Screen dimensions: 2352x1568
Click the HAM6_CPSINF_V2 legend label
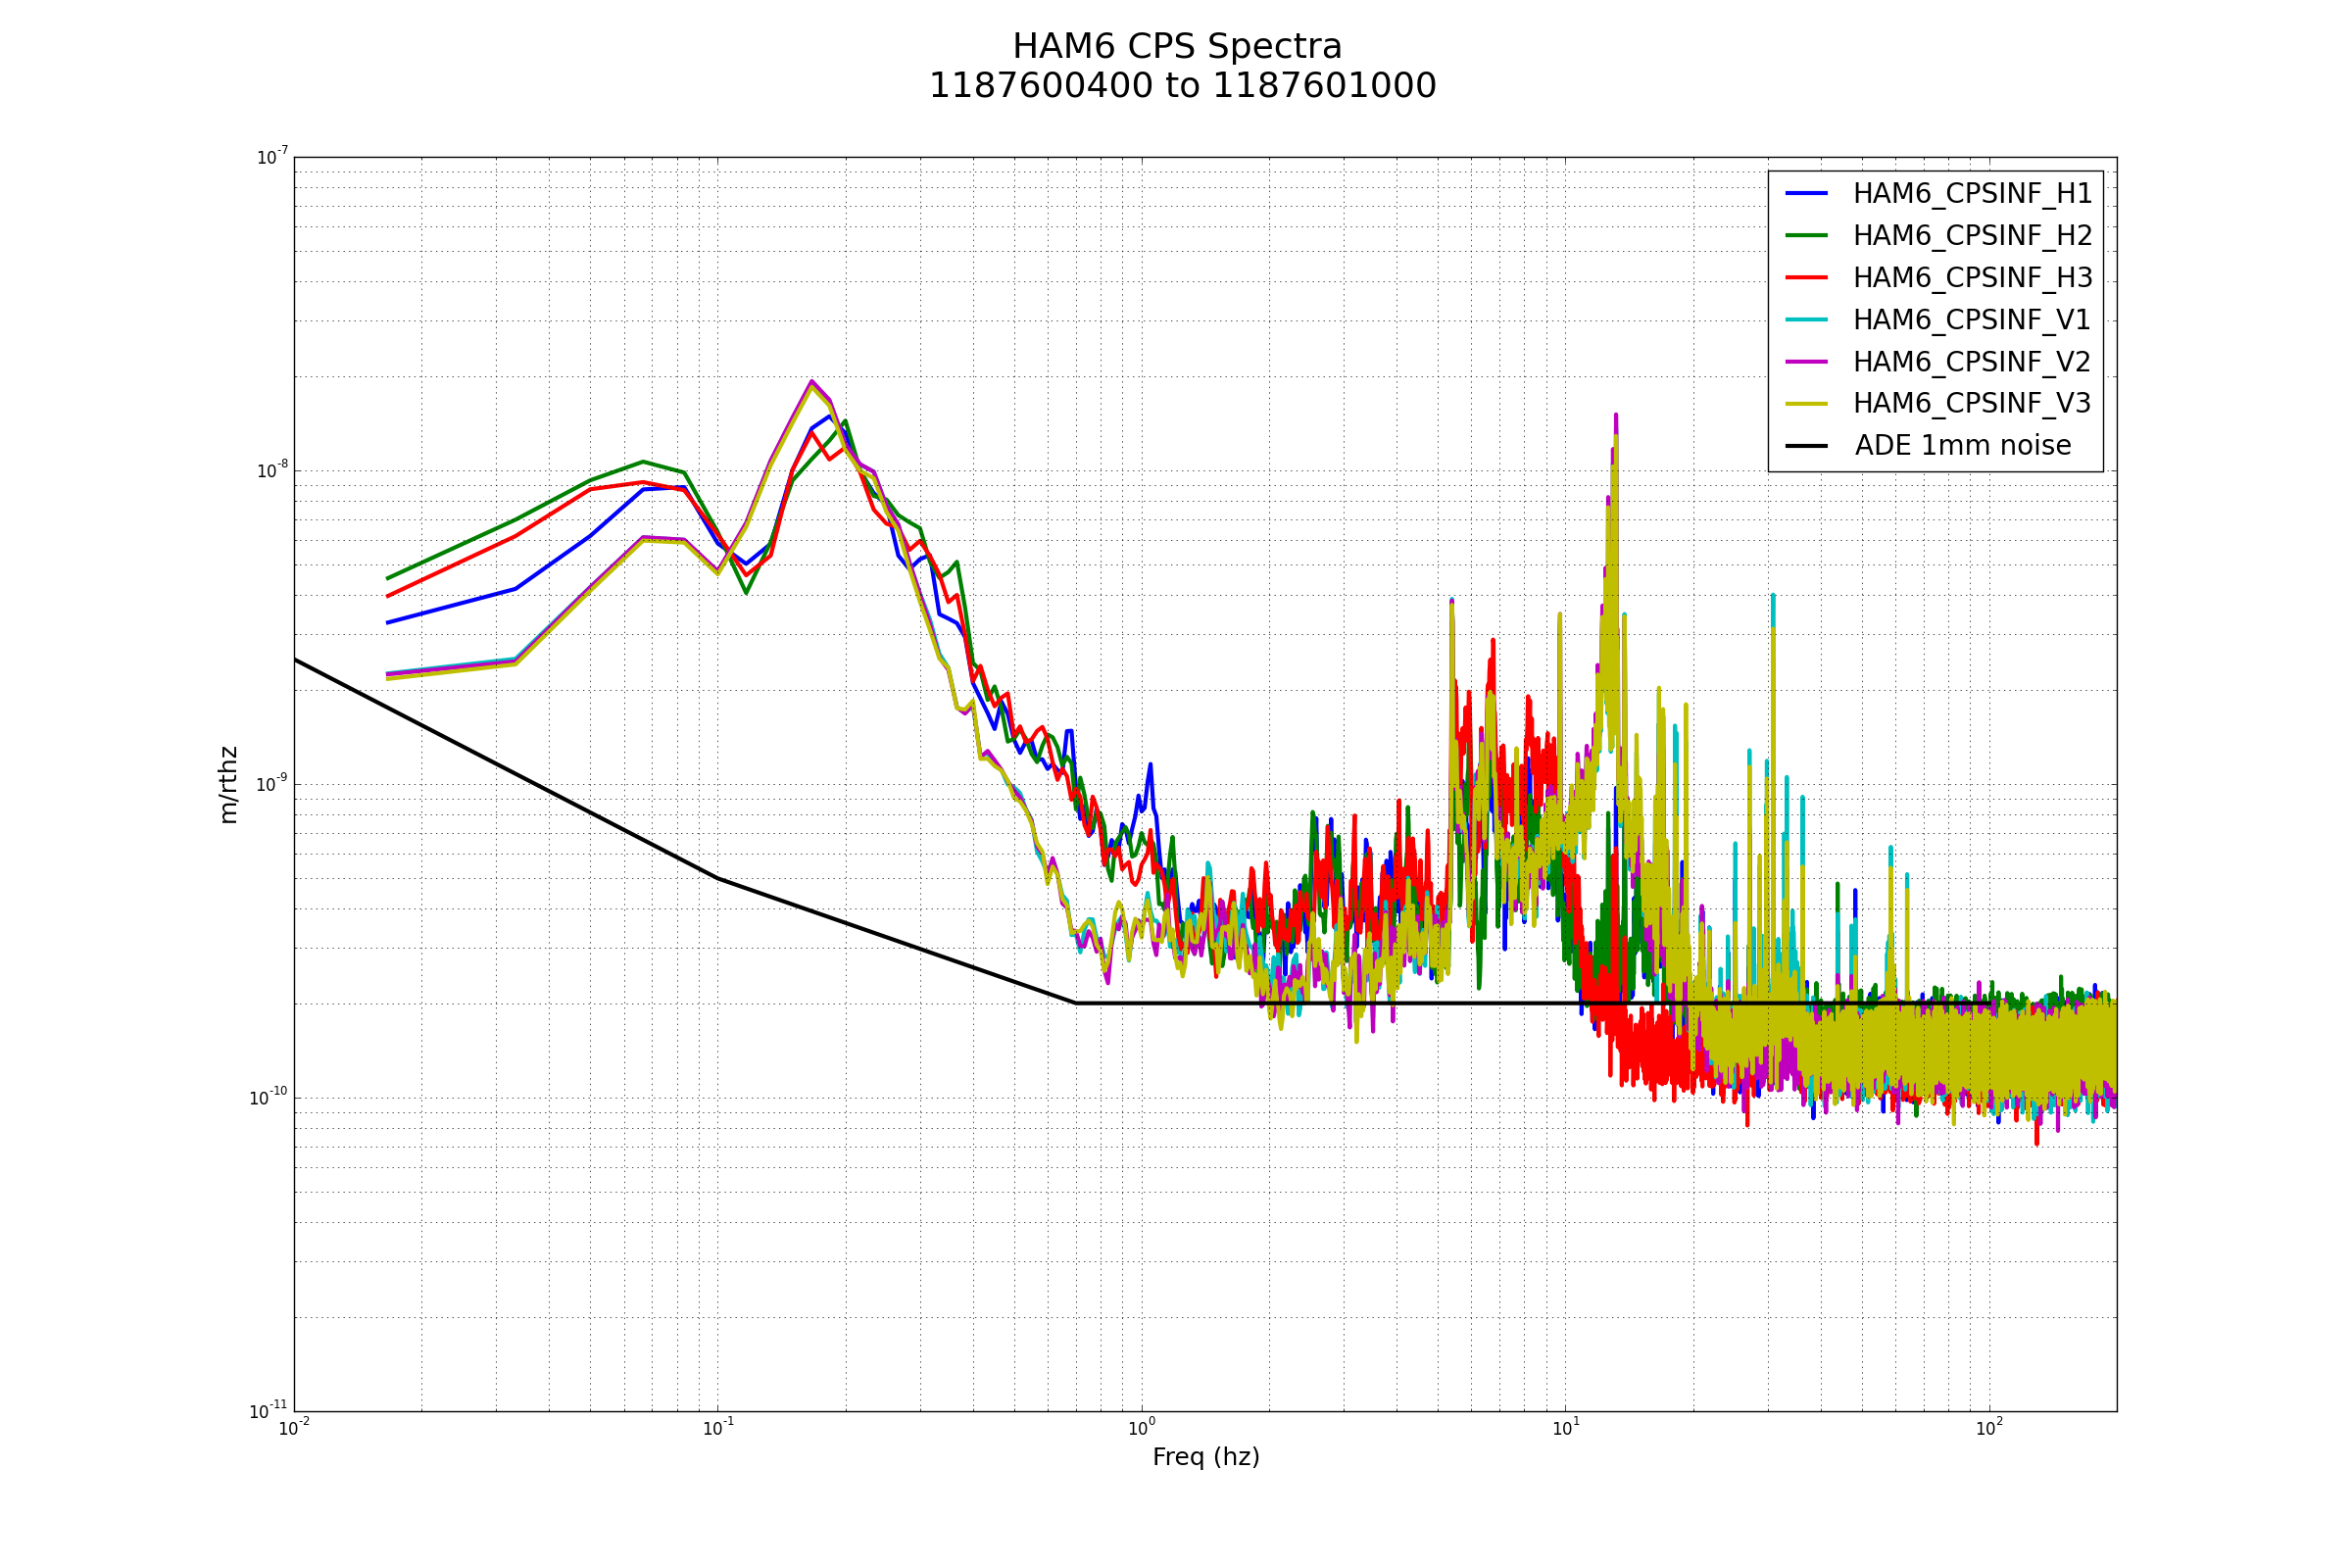click(1971, 362)
